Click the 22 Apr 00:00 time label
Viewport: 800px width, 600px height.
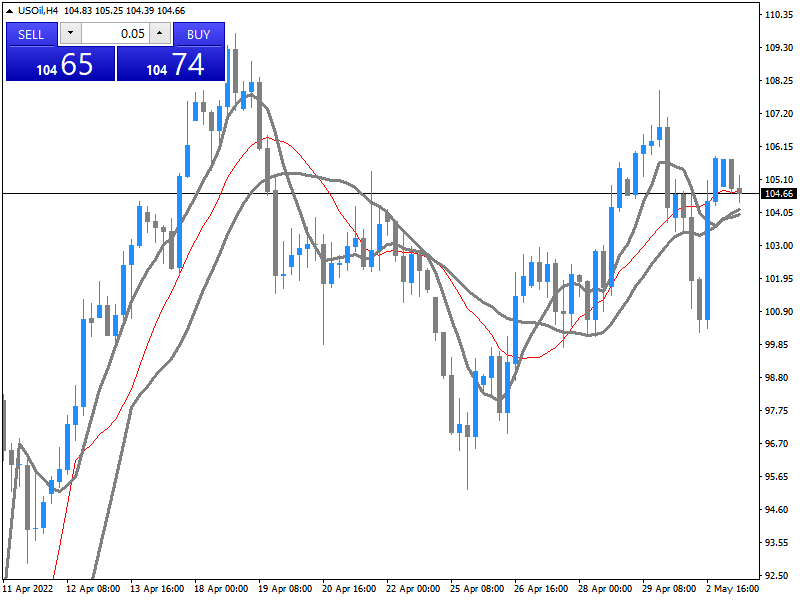pos(411,589)
